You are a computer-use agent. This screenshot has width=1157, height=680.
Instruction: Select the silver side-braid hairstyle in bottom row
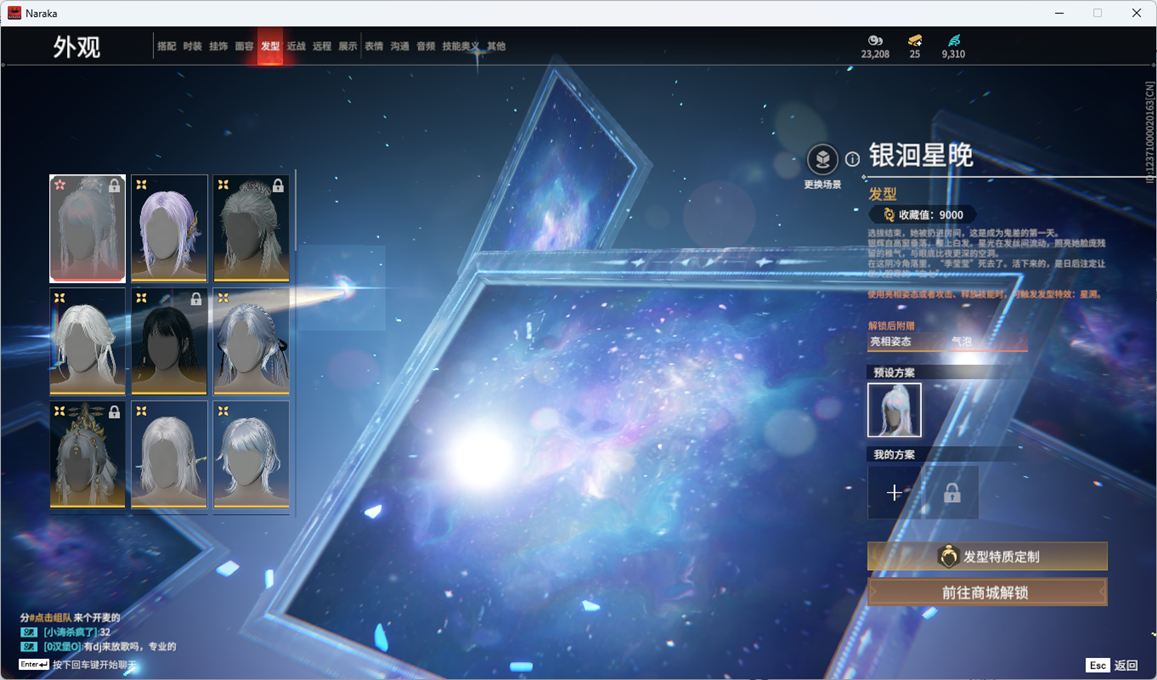pyautogui.click(x=251, y=454)
